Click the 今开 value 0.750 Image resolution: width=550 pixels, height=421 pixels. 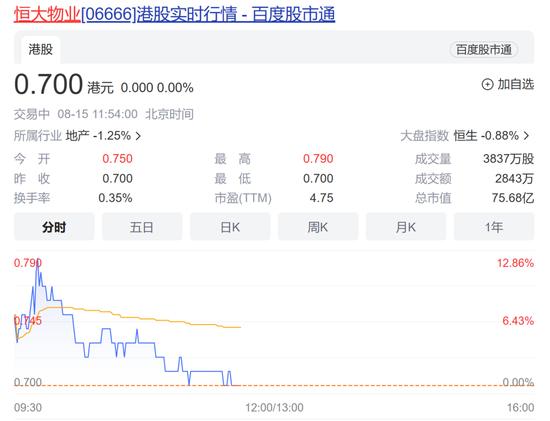(118, 159)
